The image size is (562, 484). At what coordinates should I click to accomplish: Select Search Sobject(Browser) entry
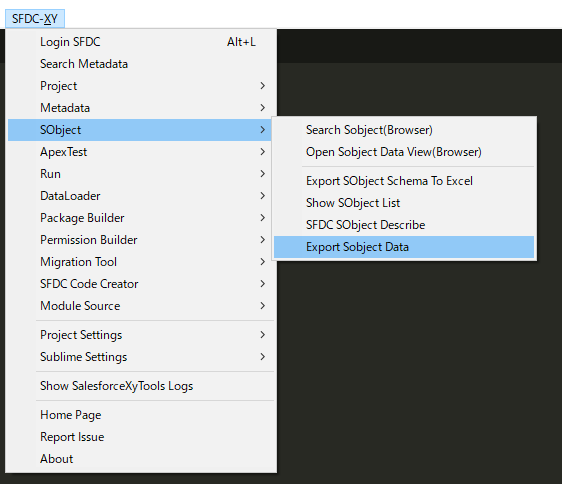tap(404, 130)
